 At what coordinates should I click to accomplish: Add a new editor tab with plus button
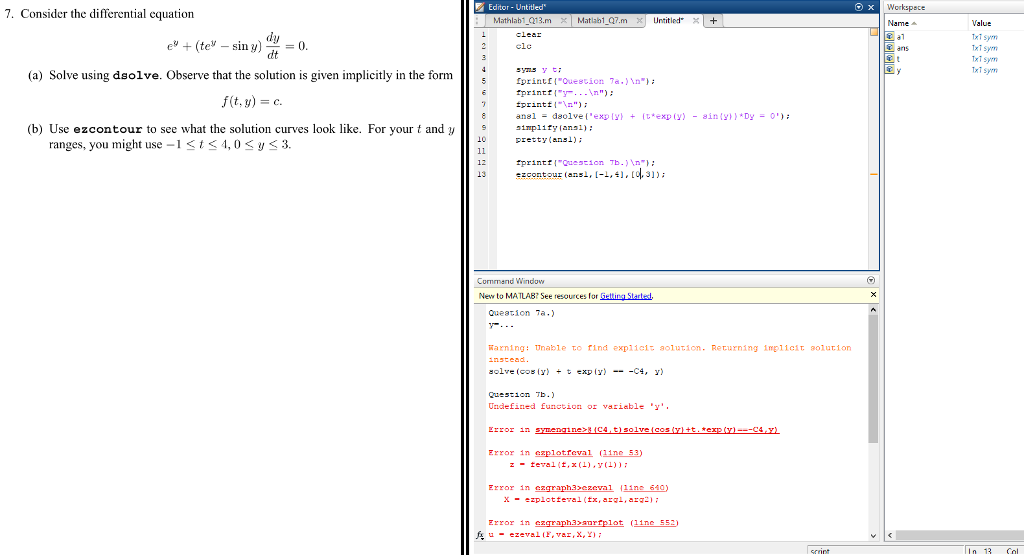point(713,21)
